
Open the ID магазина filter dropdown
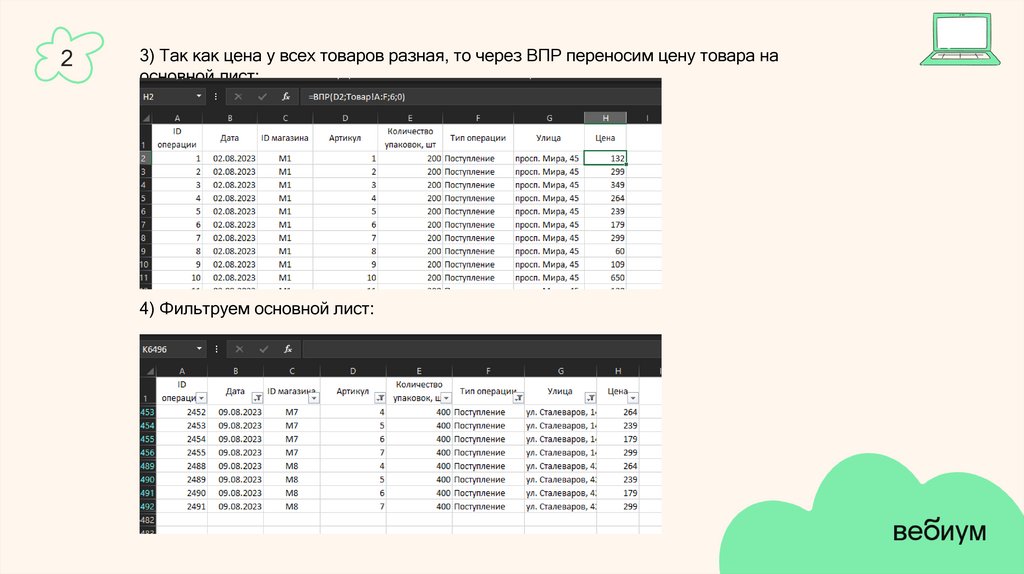(x=314, y=398)
